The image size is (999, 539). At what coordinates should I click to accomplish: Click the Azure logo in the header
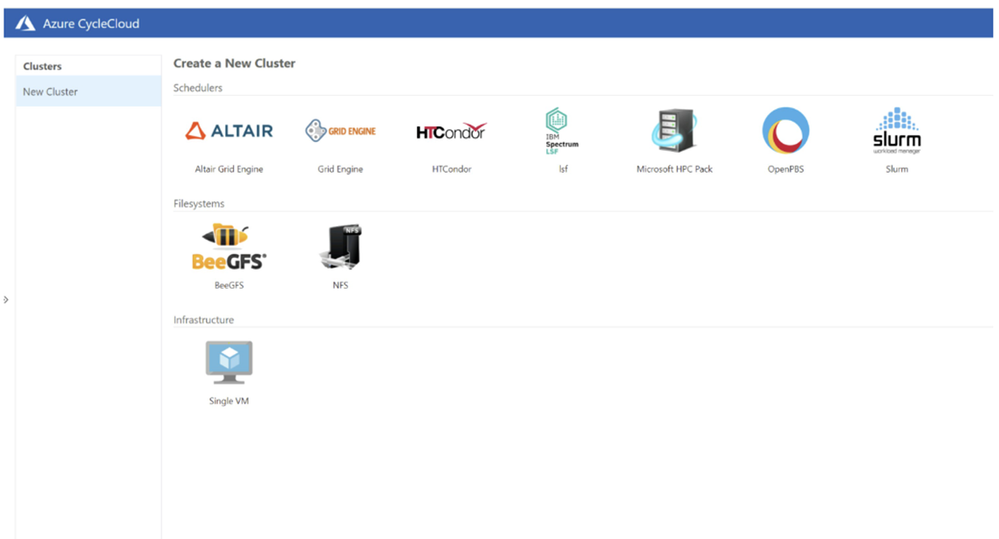pos(25,24)
